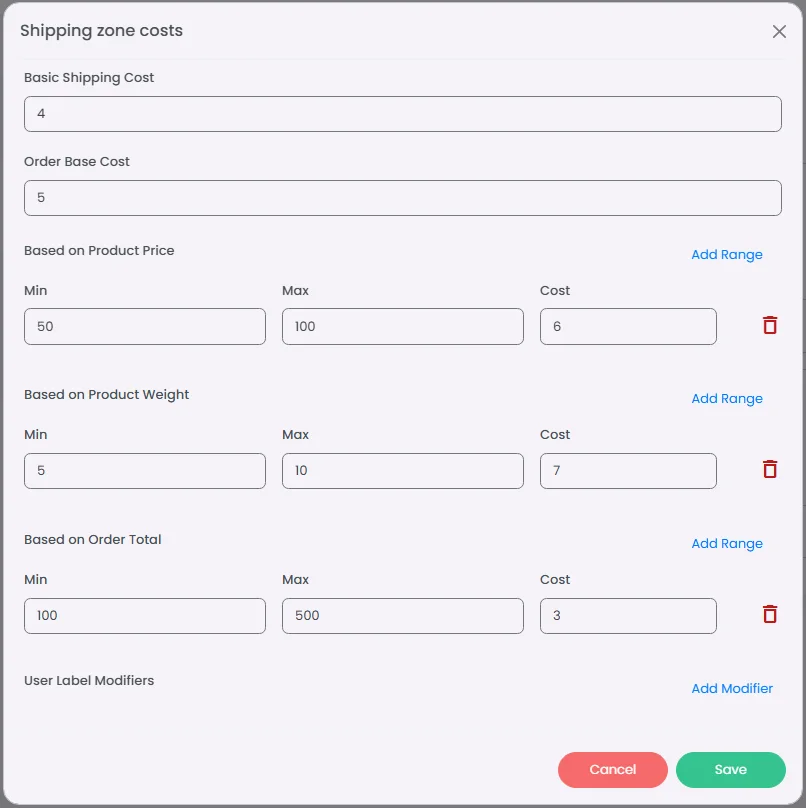Click into the Order Base Cost field

402,198
